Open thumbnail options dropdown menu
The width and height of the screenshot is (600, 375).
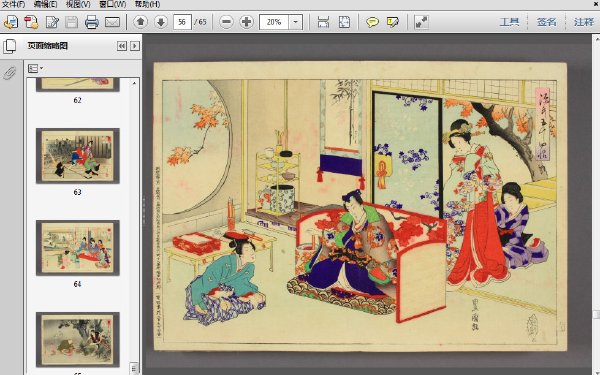(36, 68)
